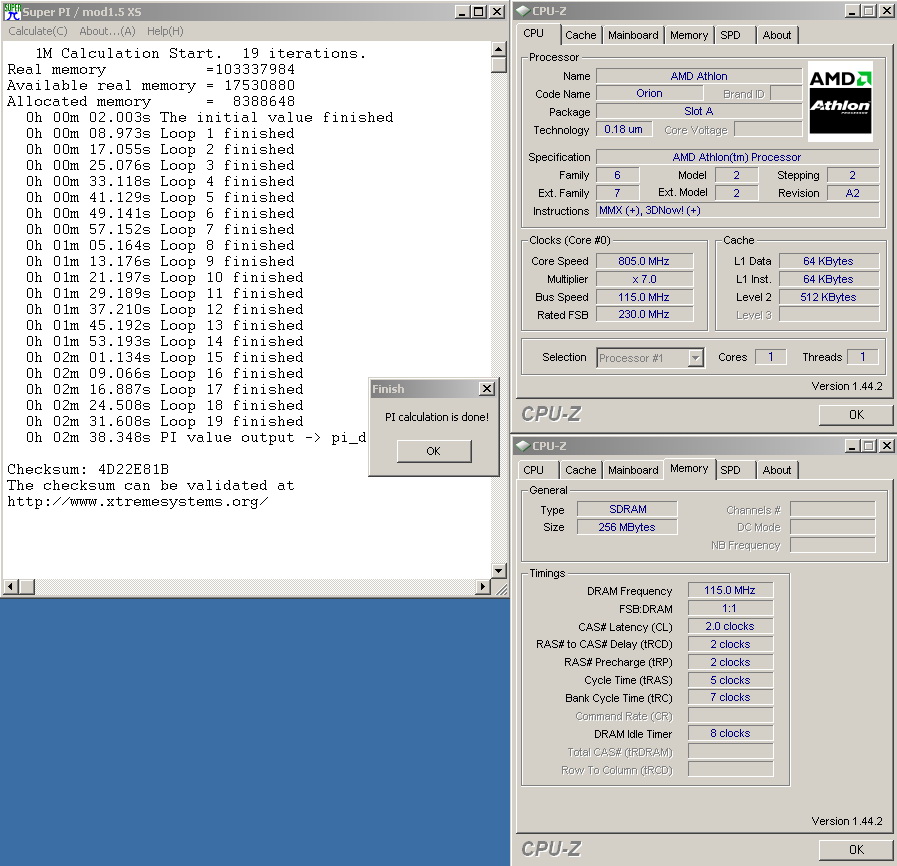Click the AMD Athlon logo image
This screenshot has height=866, width=897.
click(840, 101)
